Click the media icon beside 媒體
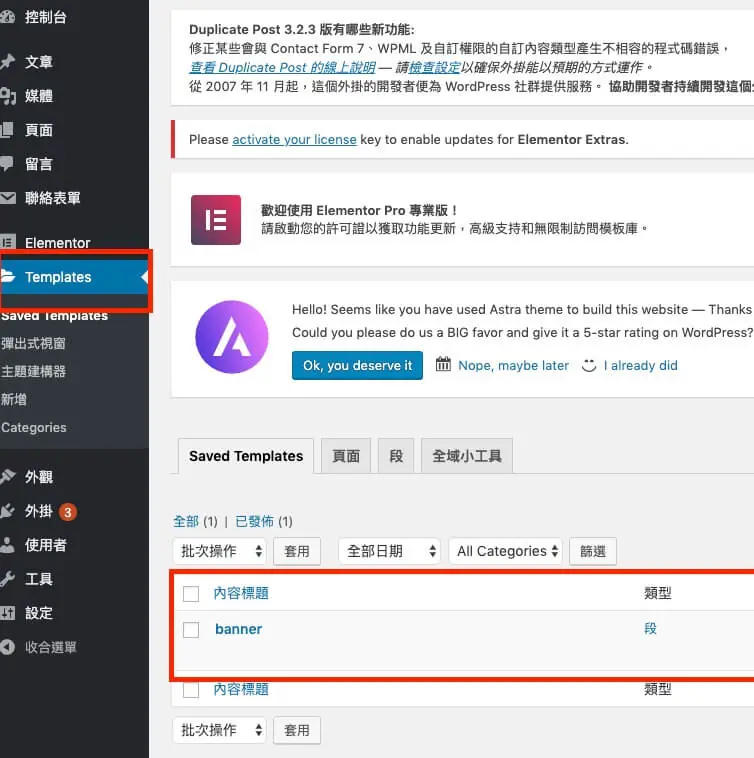This screenshot has width=754, height=758. (7, 96)
